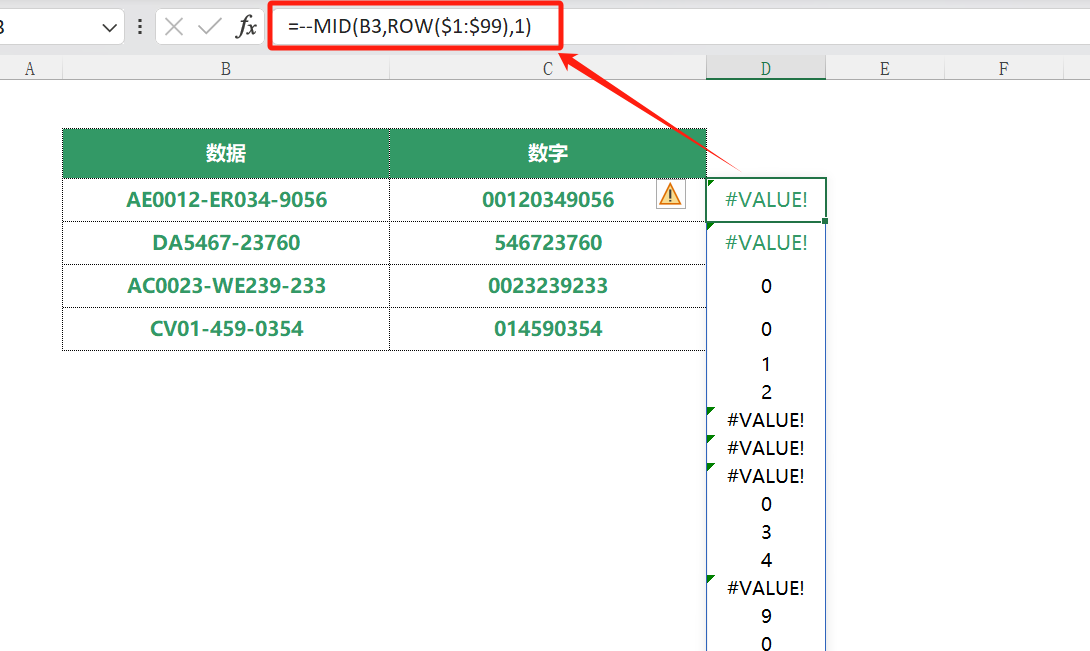Select column D header
The height and width of the screenshot is (651, 1090).
(765, 69)
